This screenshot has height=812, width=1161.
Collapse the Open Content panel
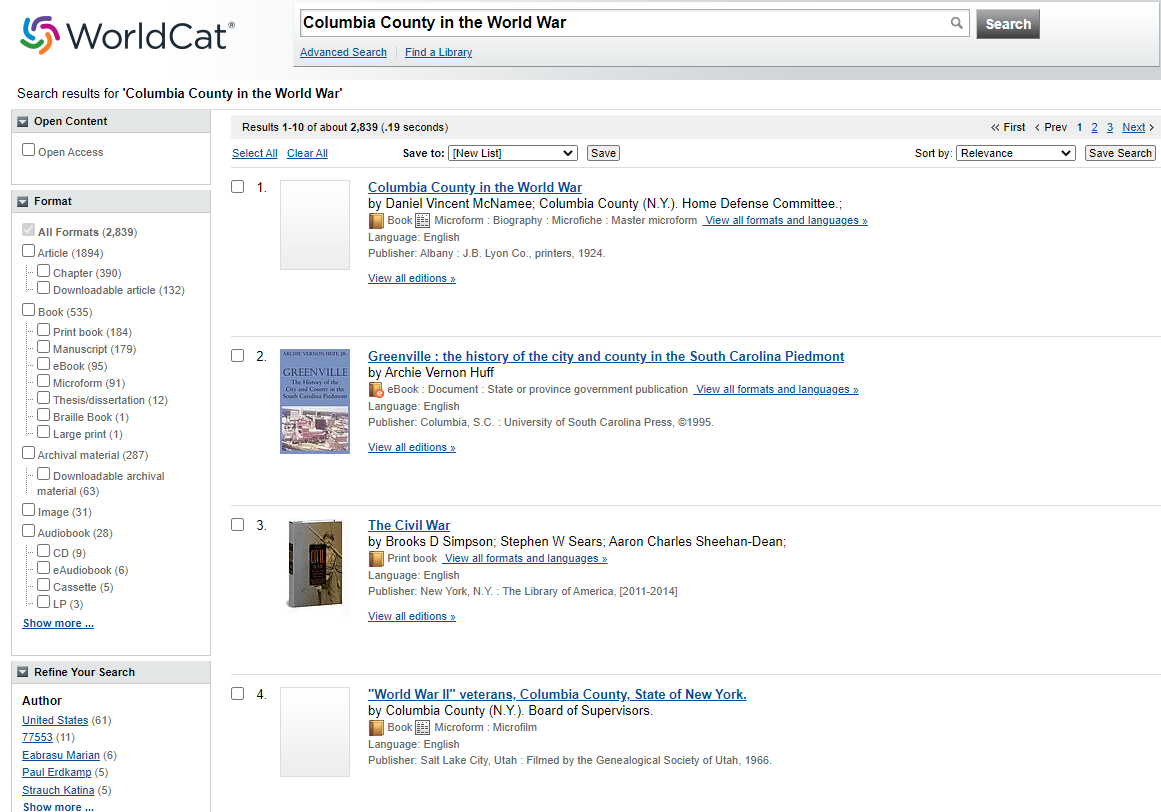click(x=23, y=122)
